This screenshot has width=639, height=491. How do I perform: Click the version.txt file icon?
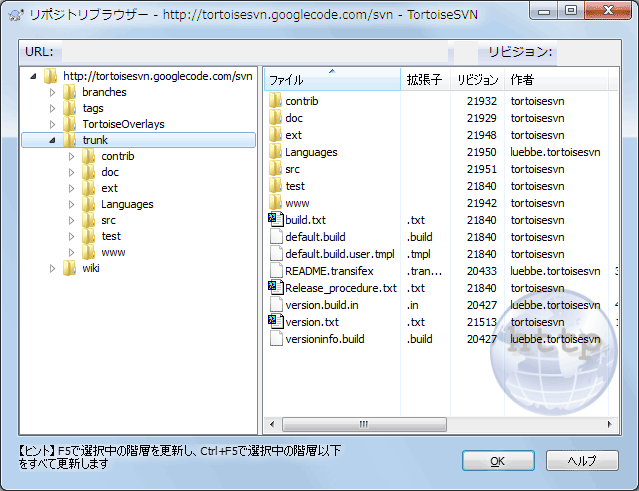point(275,322)
